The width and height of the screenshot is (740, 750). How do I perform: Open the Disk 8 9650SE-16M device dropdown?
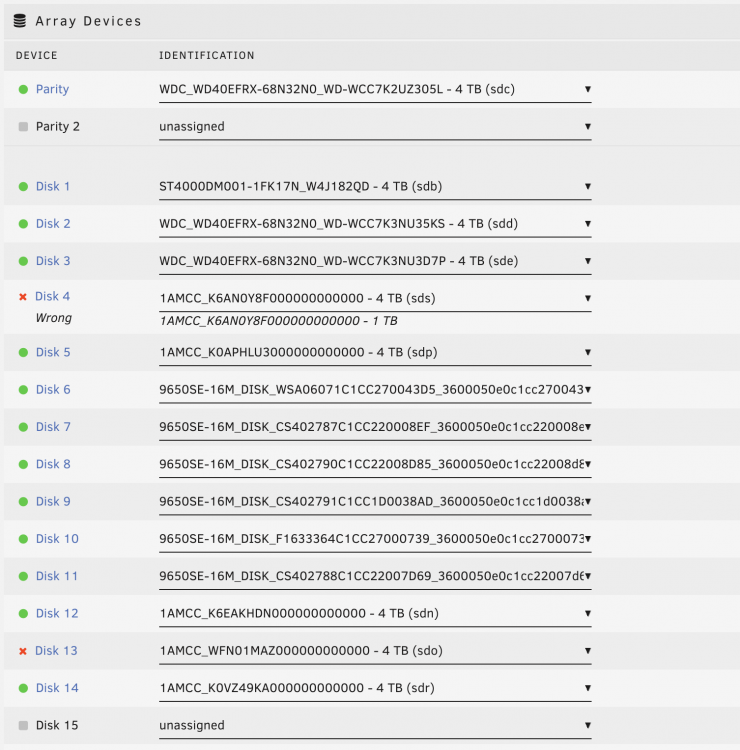[x=375, y=464]
